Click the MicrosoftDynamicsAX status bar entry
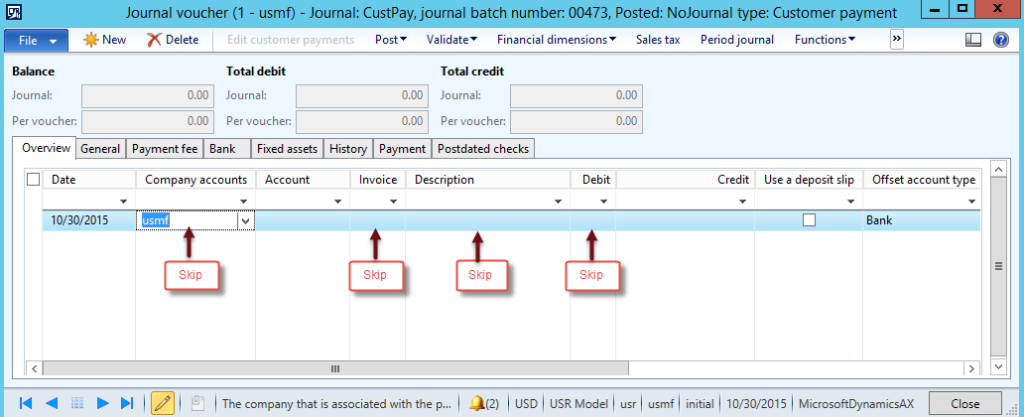 pos(855,403)
